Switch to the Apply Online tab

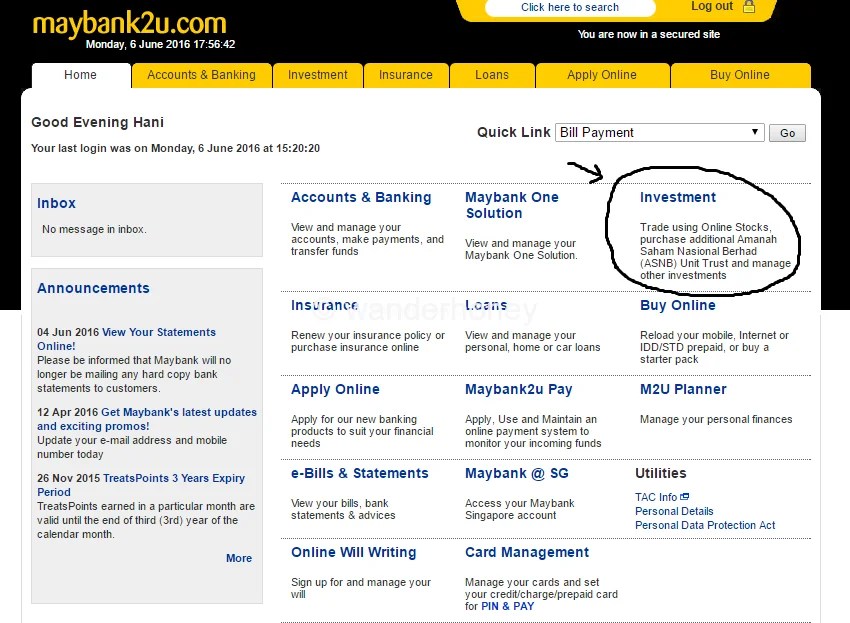(x=602, y=75)
